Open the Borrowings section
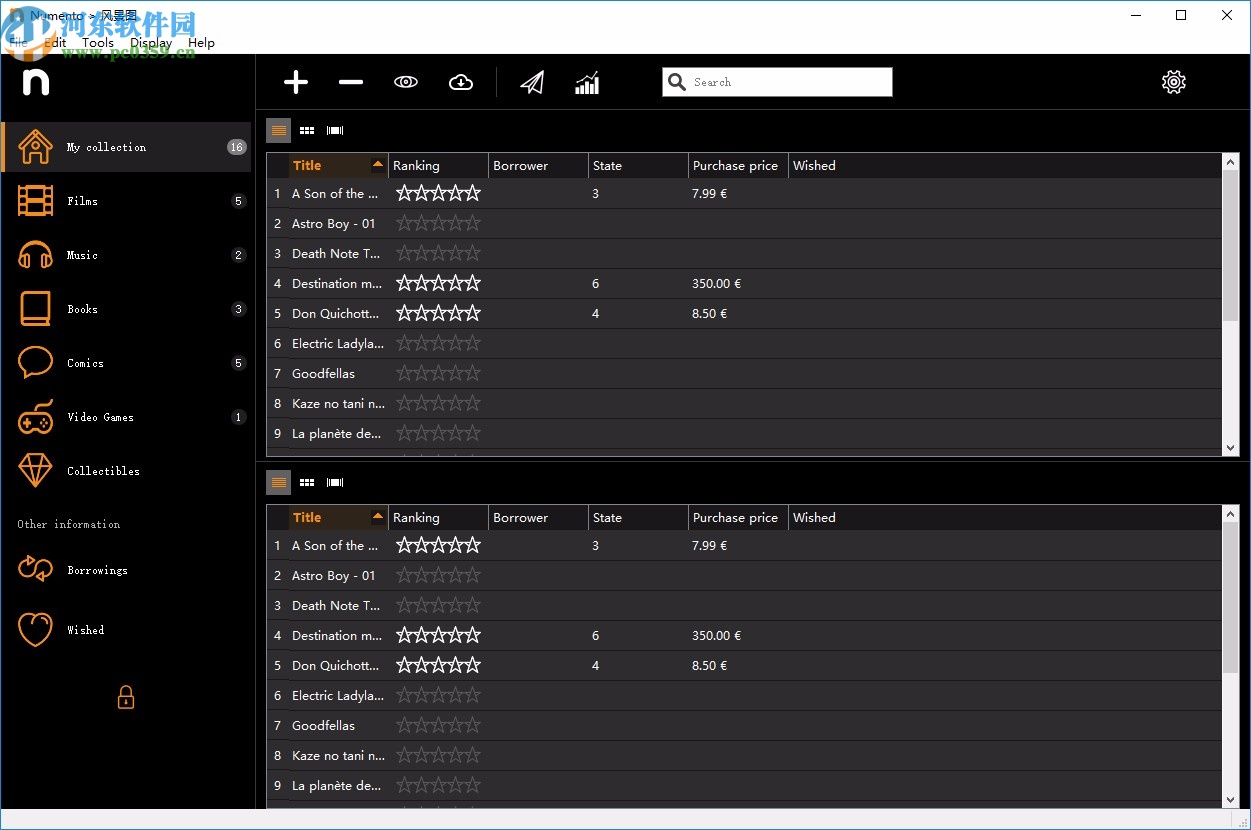Viewport: 1251px width, 830px height. click(97, 570)
